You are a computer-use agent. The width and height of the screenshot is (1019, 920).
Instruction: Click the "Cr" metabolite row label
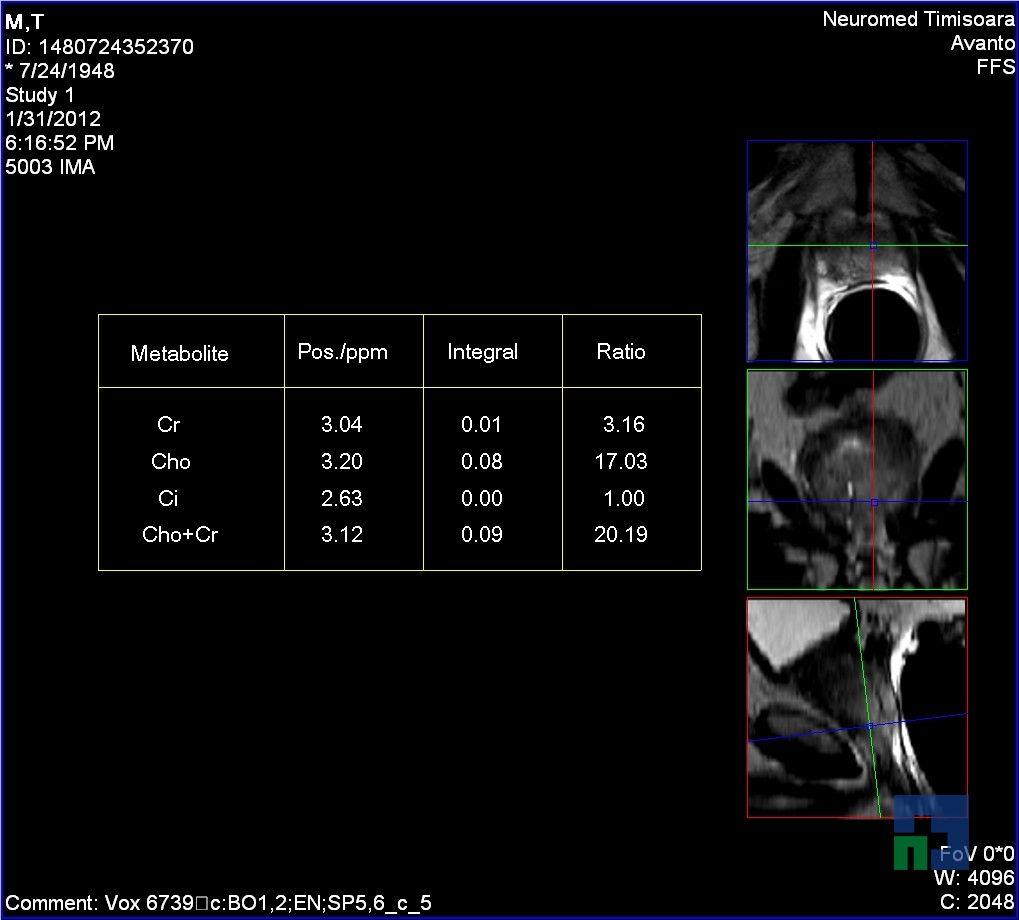[168, 425]
